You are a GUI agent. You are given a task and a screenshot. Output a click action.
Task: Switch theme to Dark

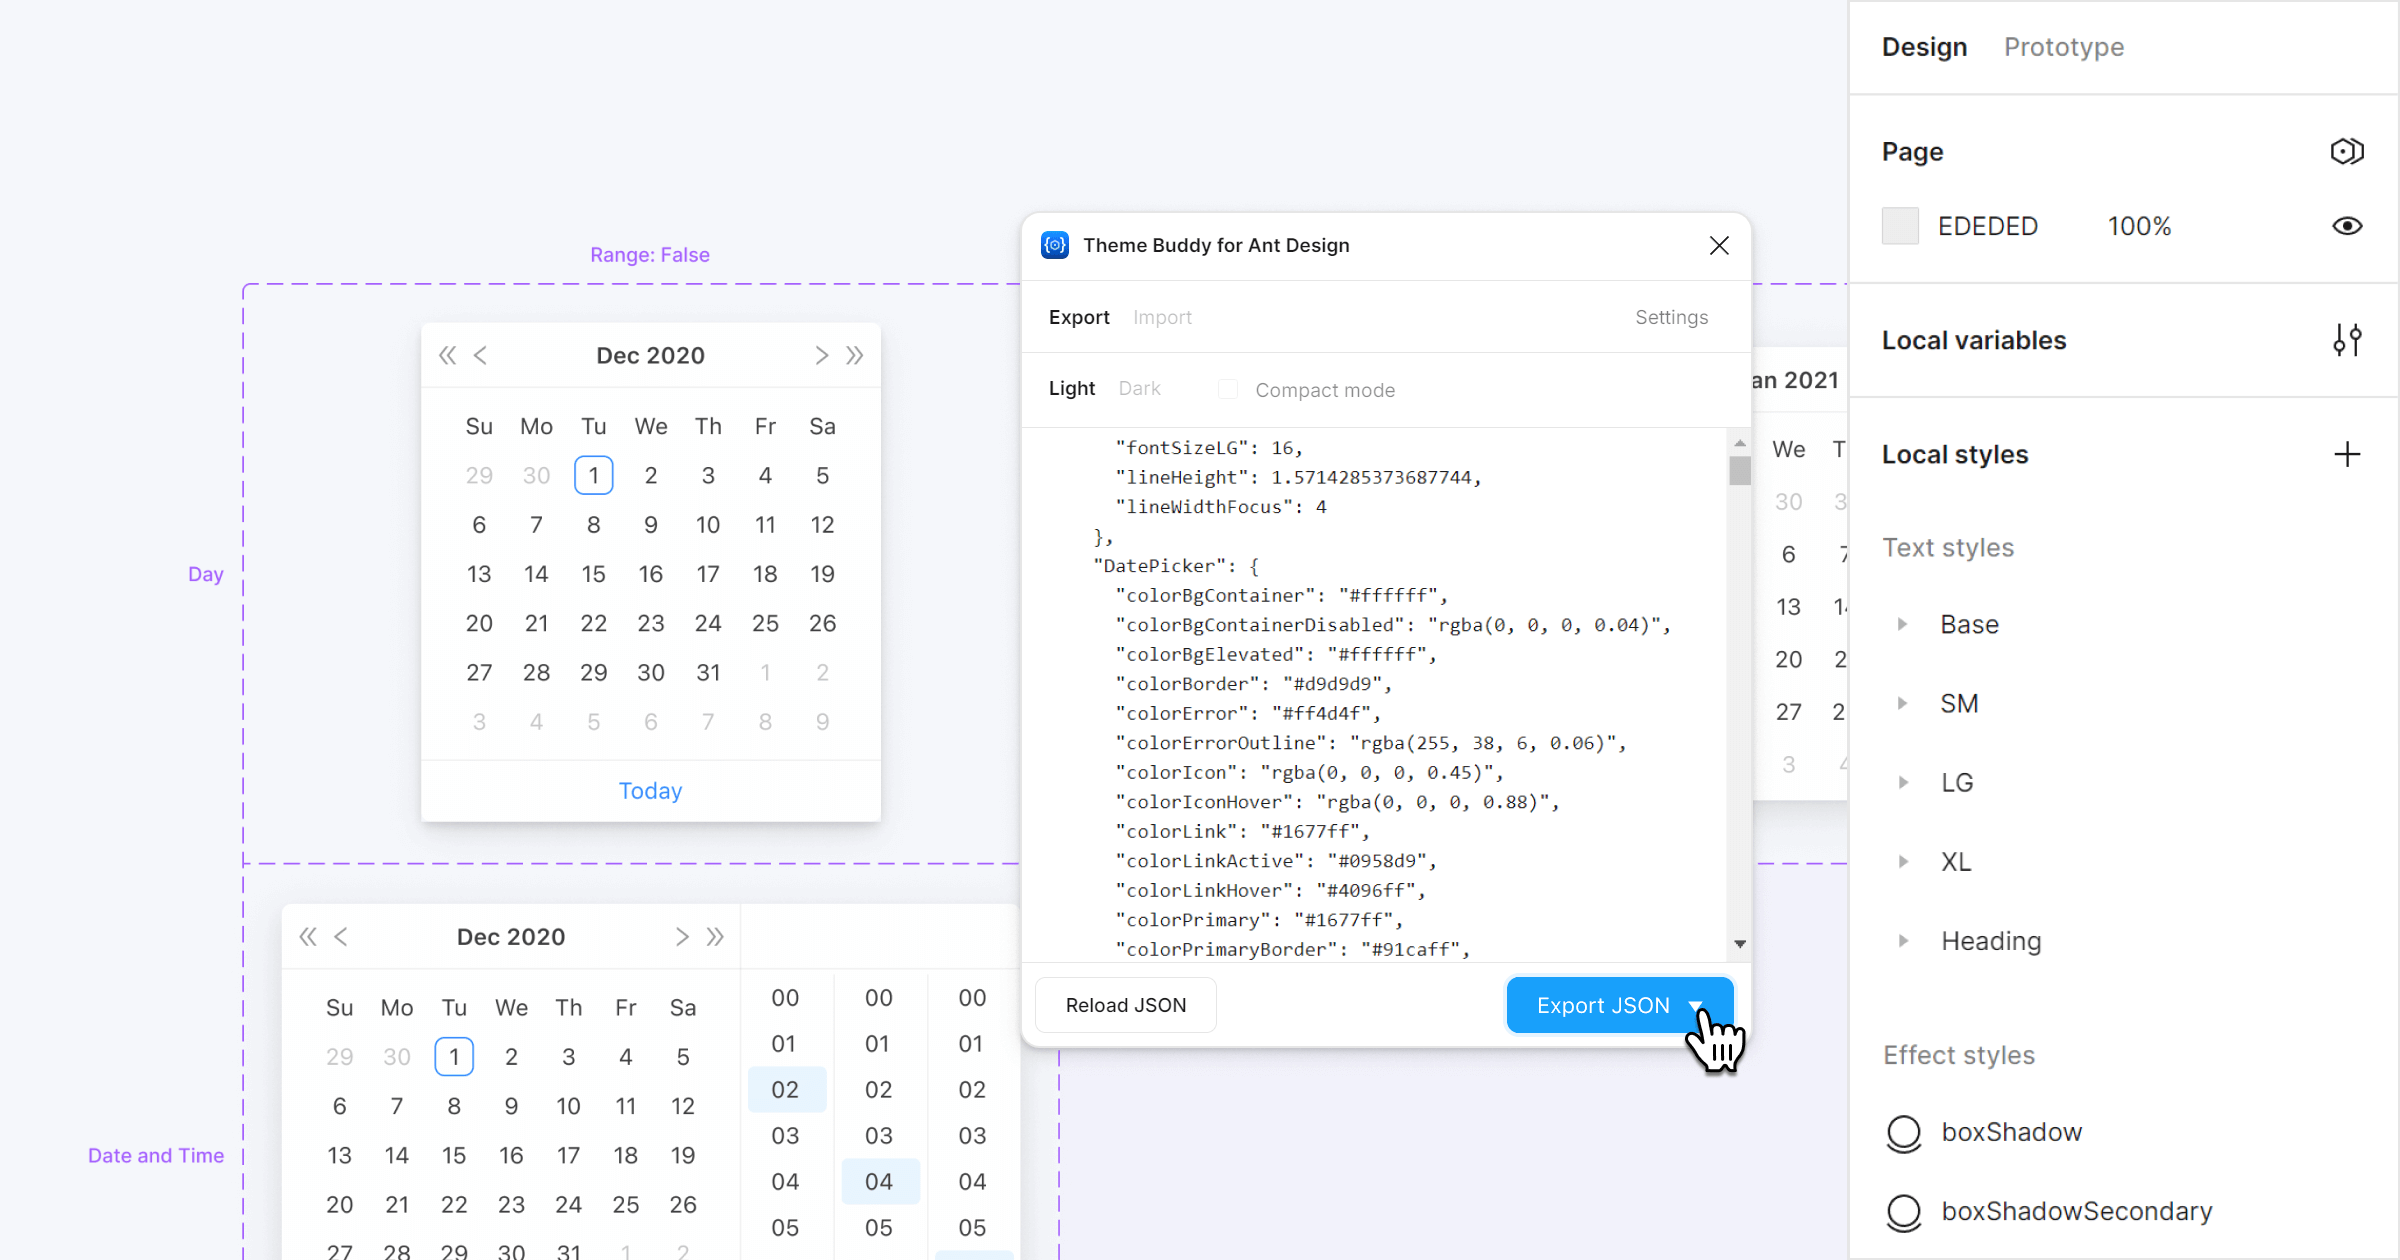click(x=1139, y=388)
